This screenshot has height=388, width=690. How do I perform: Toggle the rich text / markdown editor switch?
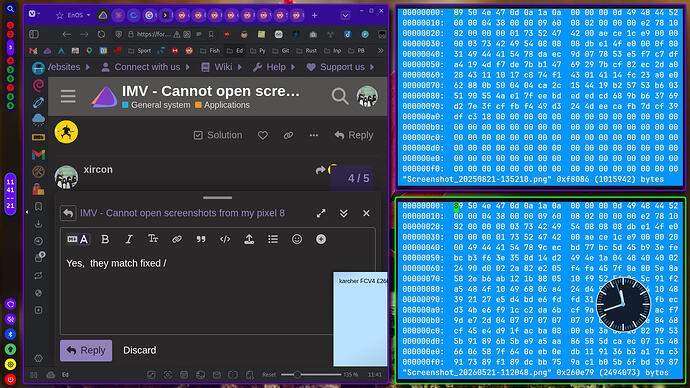tap(78, 239)
